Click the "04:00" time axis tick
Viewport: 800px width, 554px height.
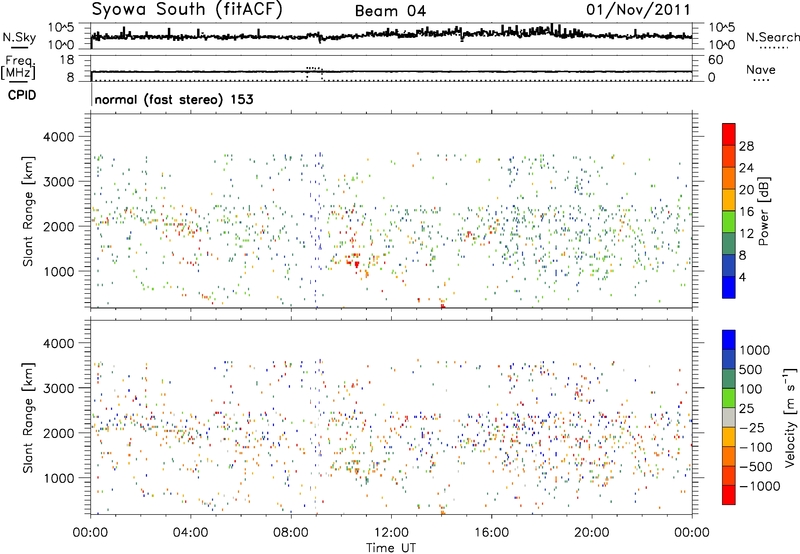coord(191,533)
